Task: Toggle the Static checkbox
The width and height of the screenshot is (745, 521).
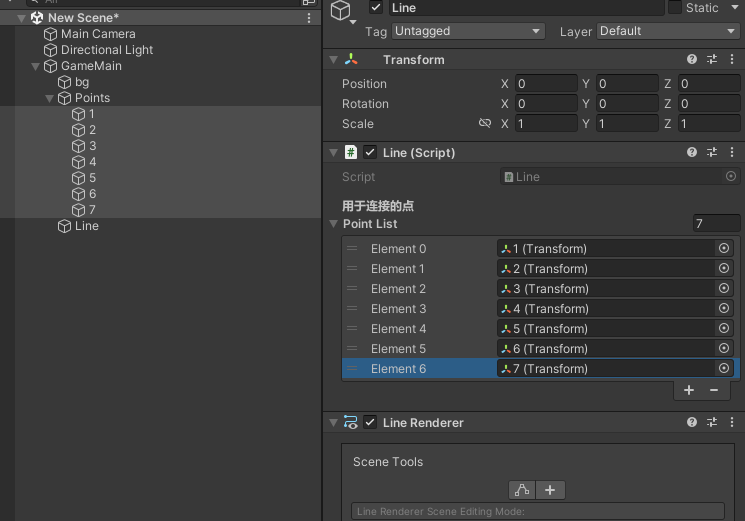Action: click(675, 7)
